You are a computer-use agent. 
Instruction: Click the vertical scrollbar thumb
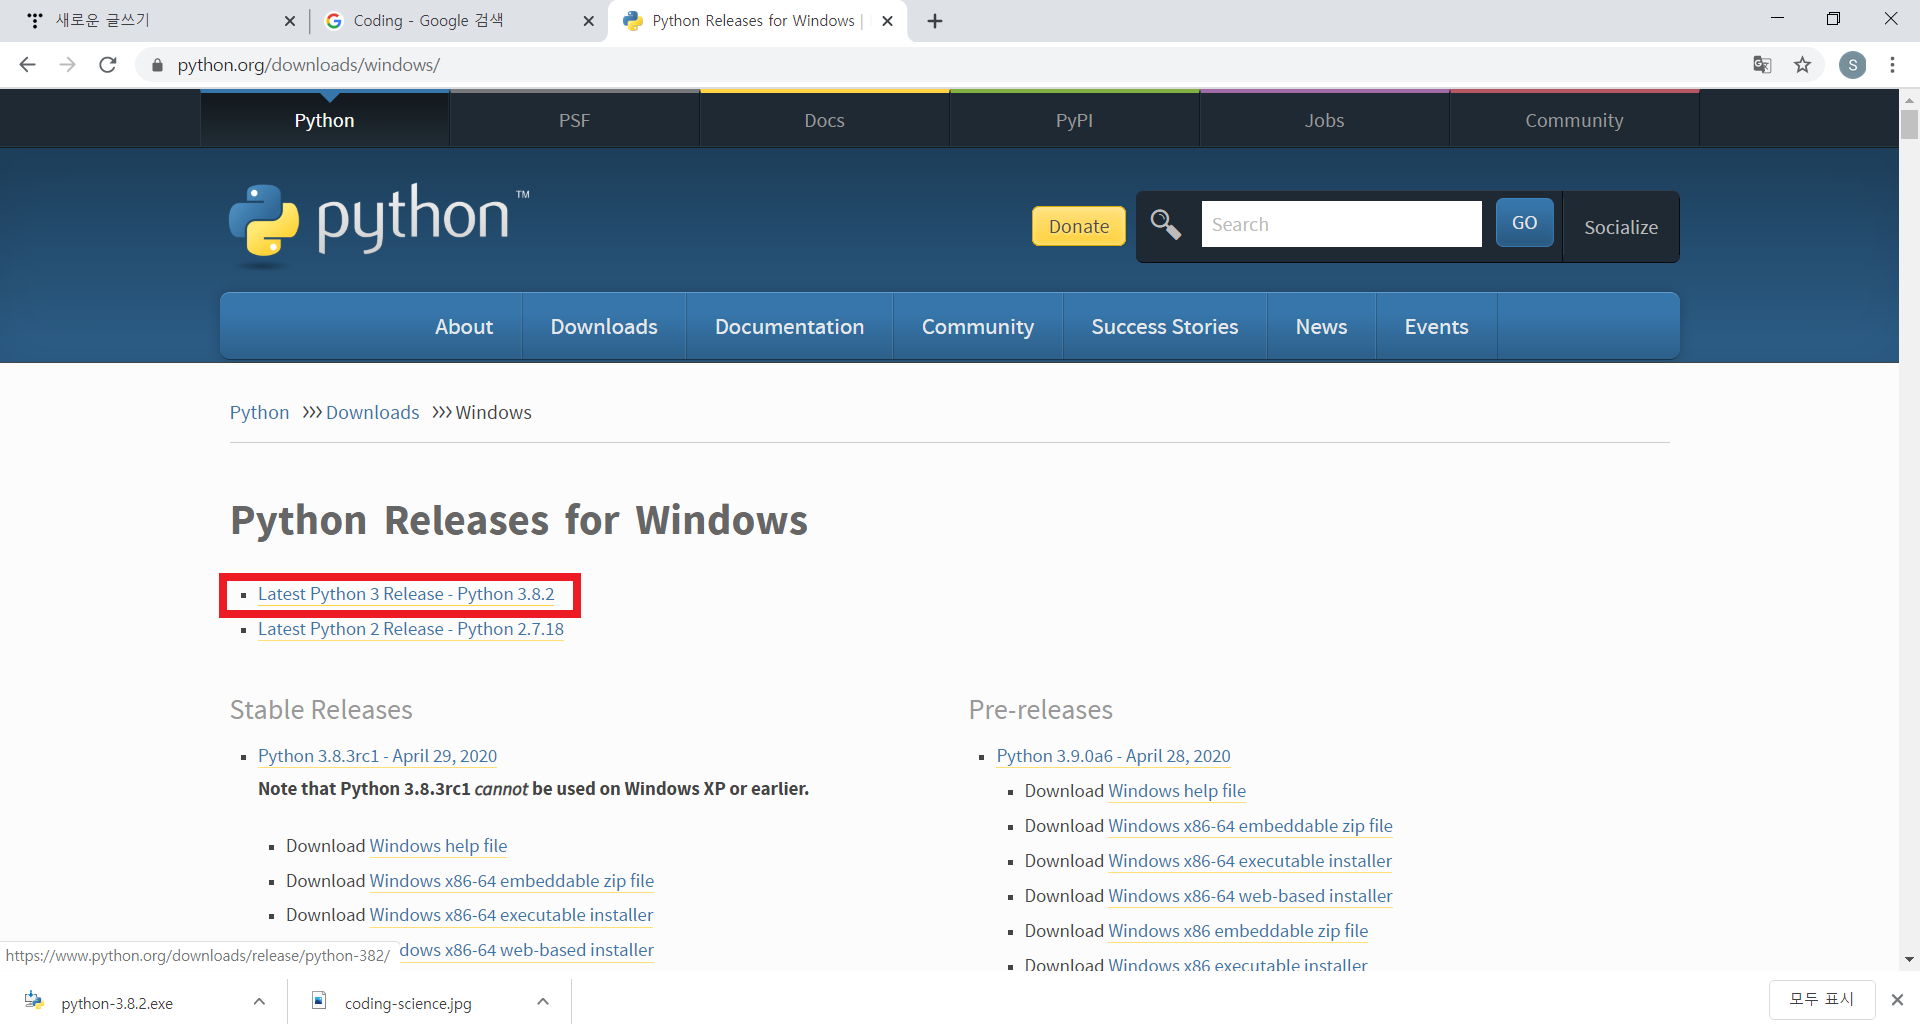pyautogui.click(x=1909, y=124)
